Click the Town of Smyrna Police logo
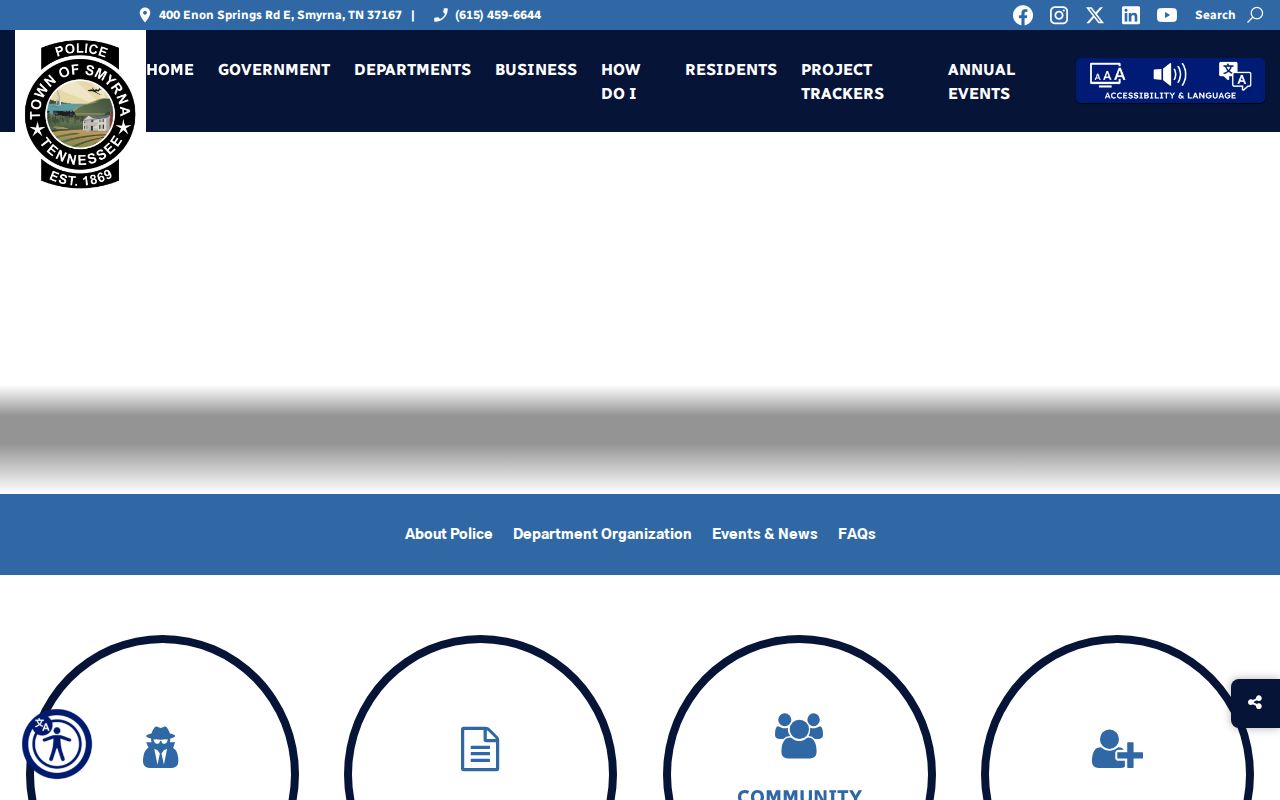1280x800 pixels. pyautogui.click(x=80, y=113)
